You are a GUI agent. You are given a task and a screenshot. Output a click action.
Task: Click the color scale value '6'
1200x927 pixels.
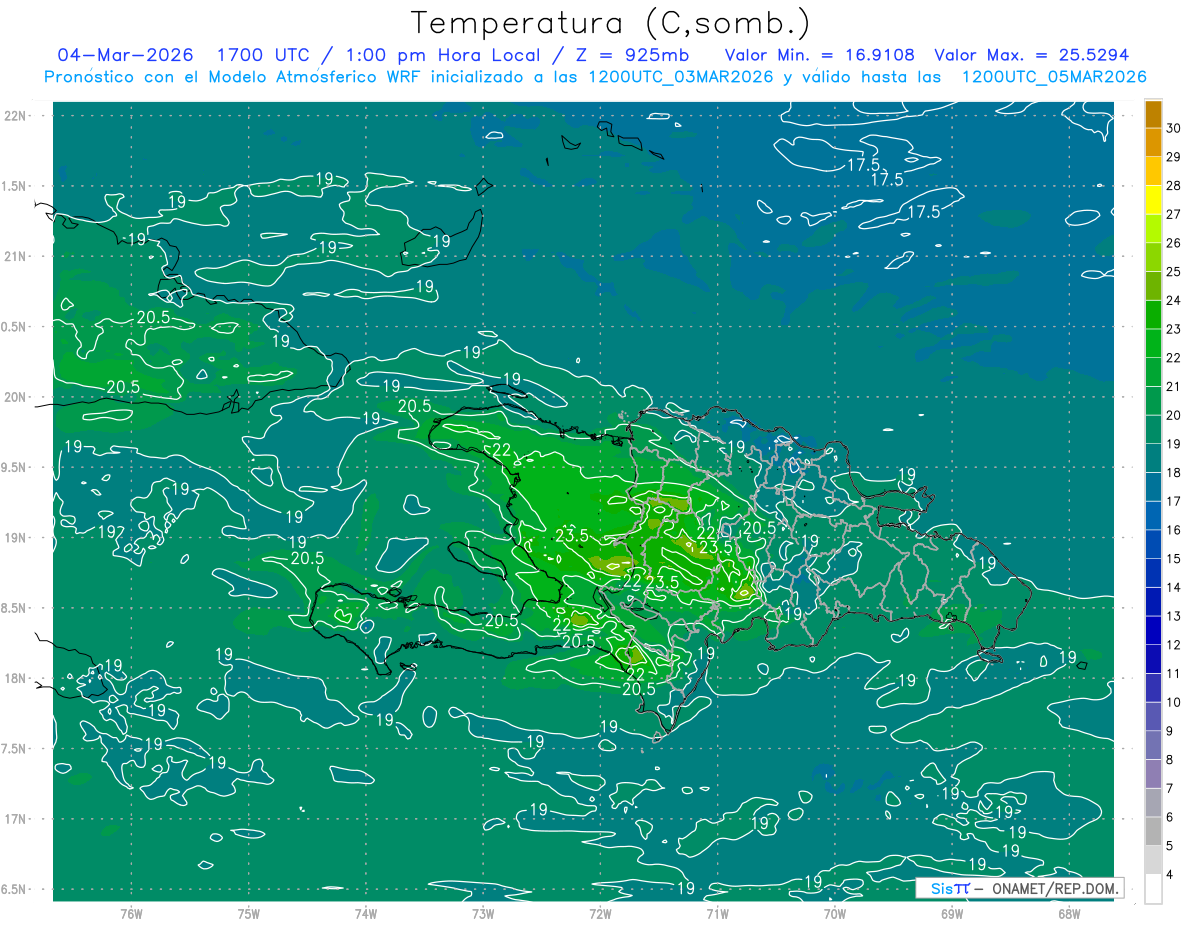1171,817
